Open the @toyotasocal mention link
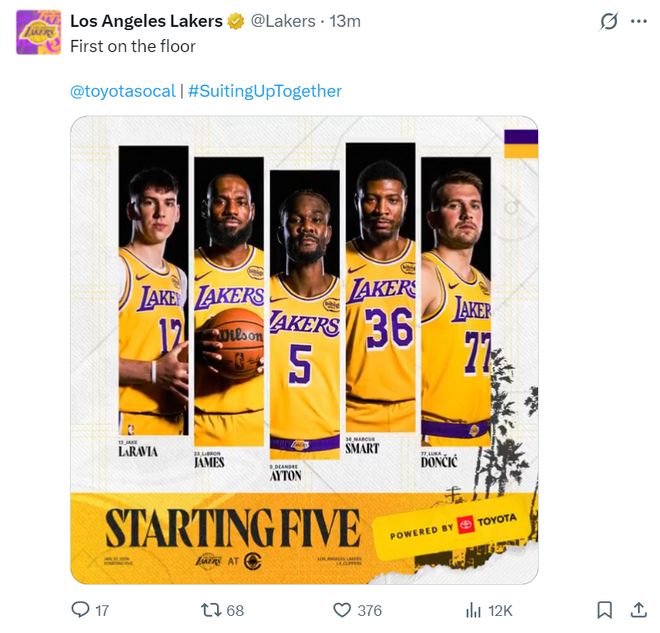This screenshot has width=660, height=633. (x=122, y=91)
